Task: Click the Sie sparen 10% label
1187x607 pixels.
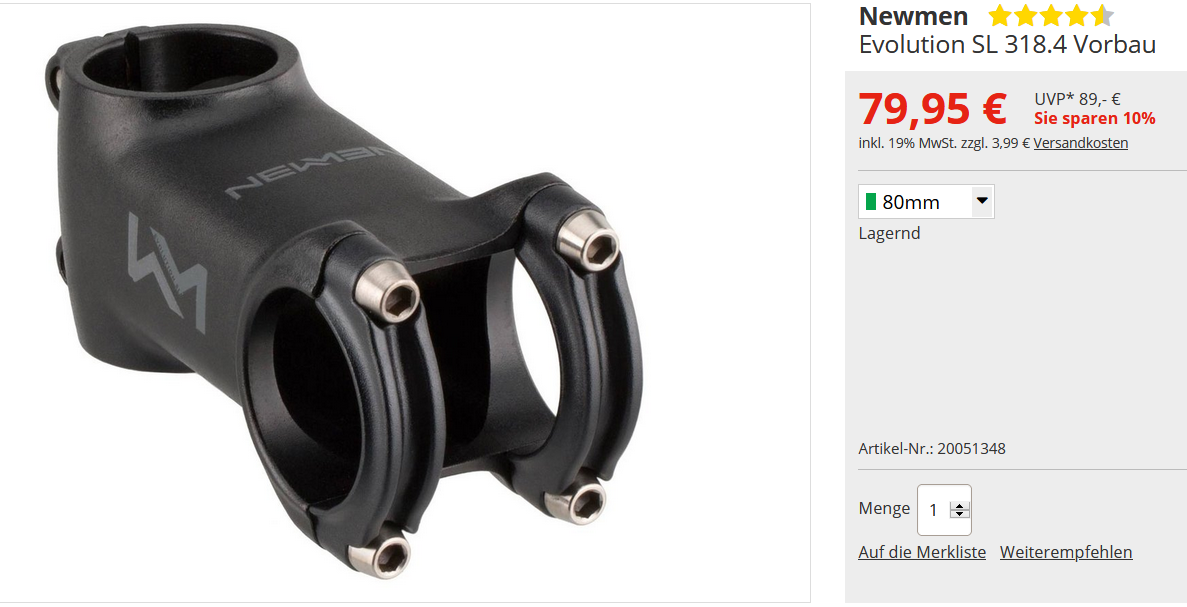Action: coord(1095,119)
